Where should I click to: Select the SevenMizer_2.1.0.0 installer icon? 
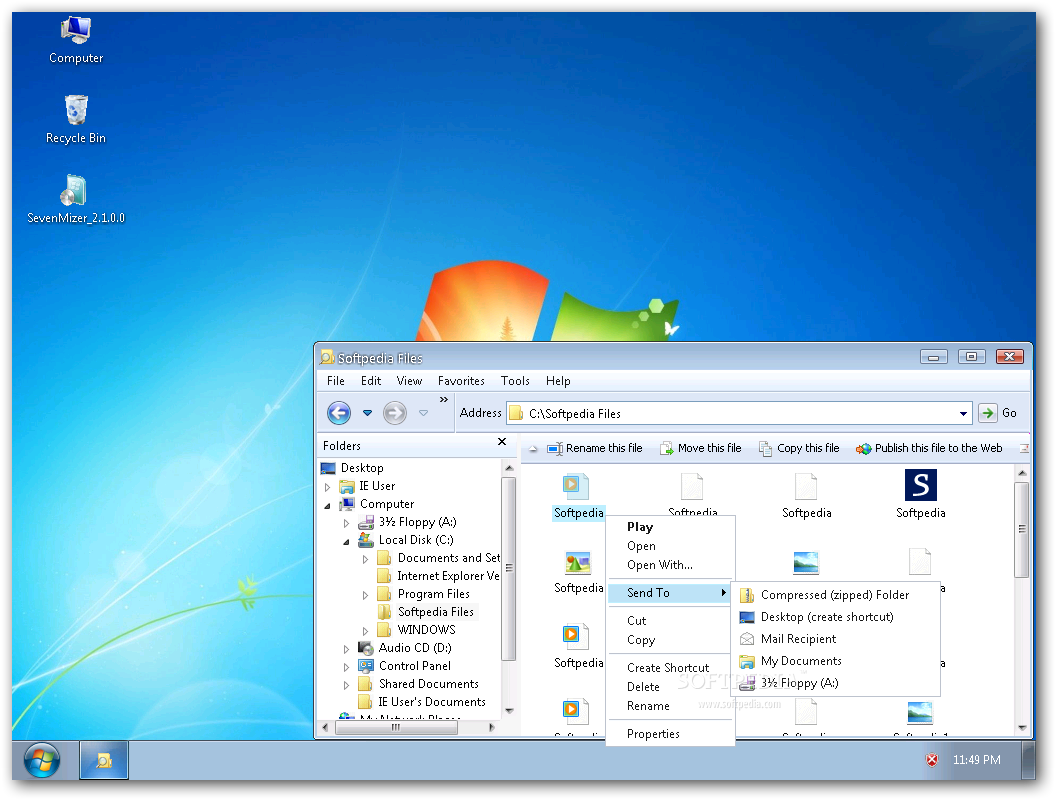[x=75, y=200]
